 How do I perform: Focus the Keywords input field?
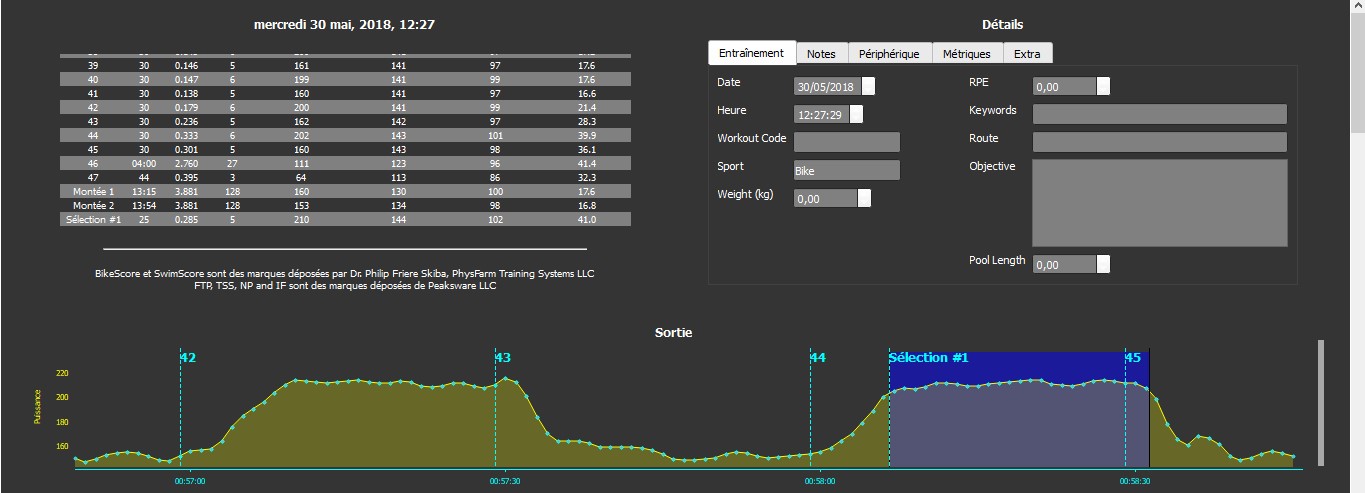pos(1160,114)
